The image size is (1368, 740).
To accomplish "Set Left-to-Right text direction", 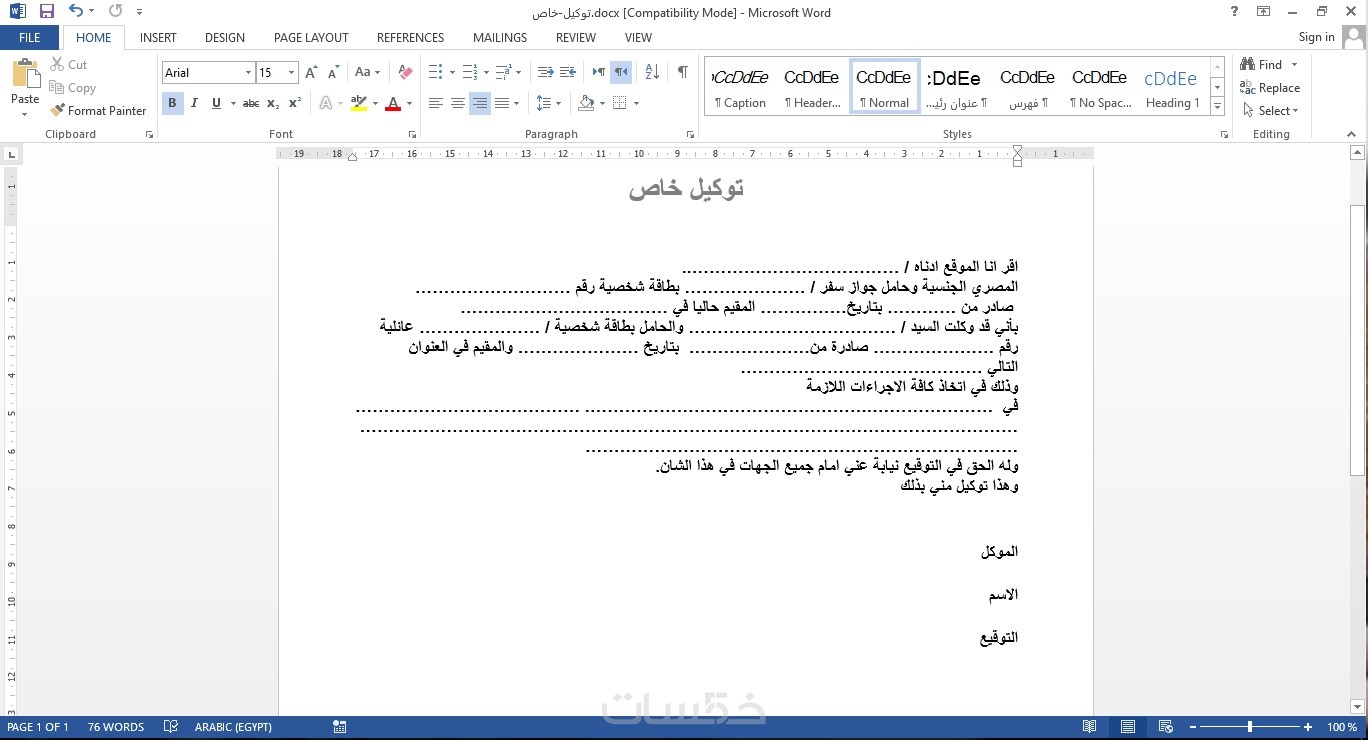I will point(599,72).
